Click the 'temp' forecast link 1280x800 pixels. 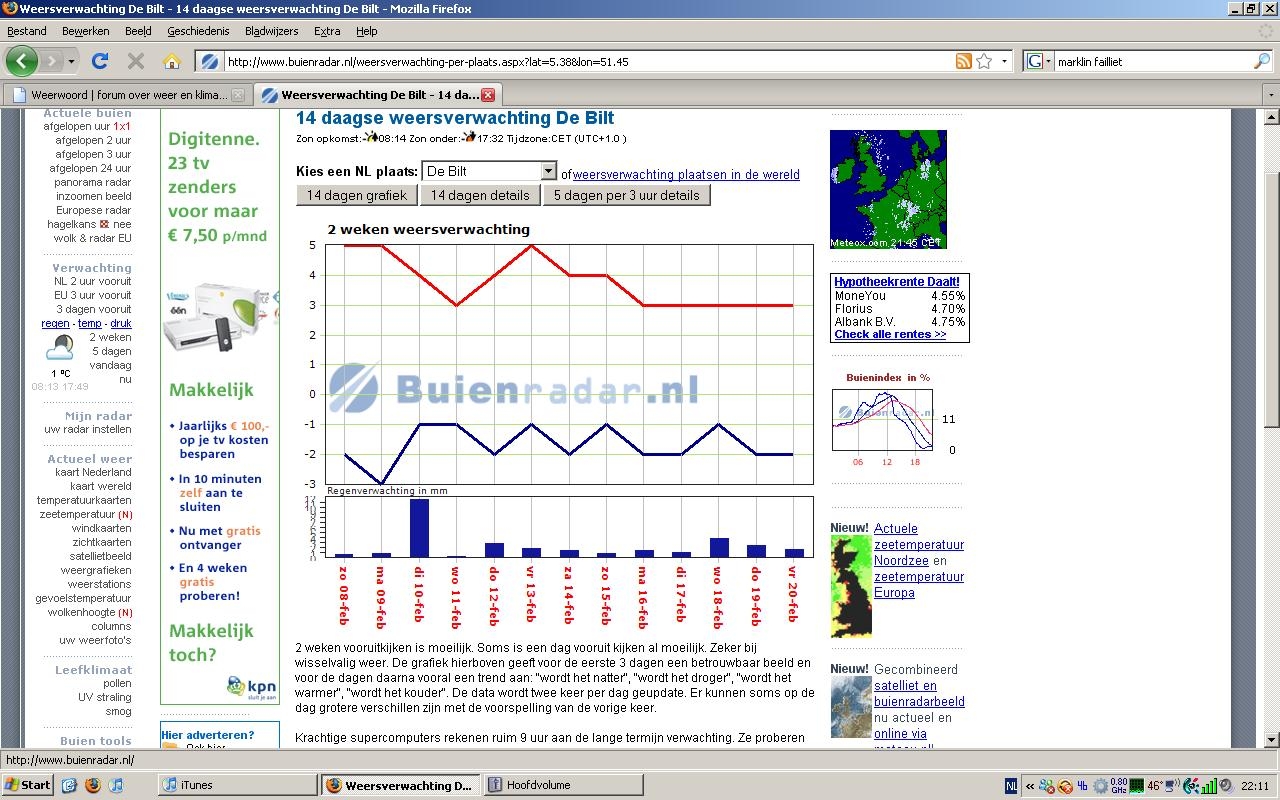coord(90,324)
